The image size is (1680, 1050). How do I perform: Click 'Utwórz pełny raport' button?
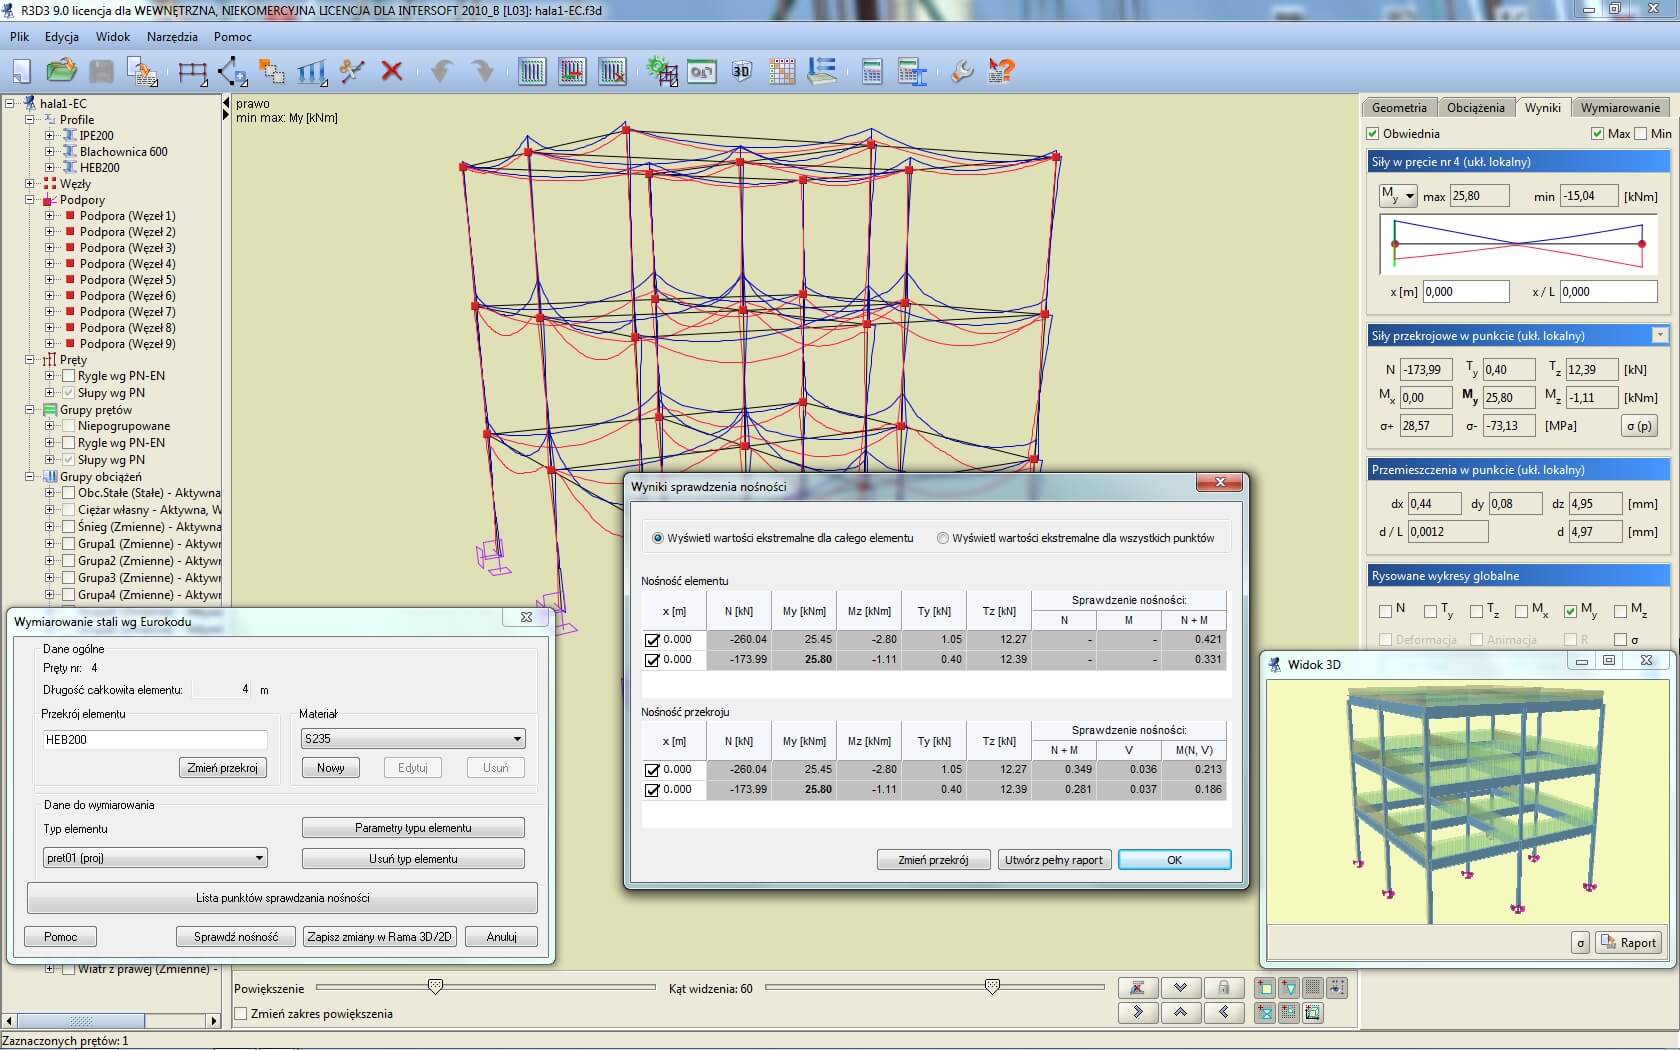[1054, 860]
